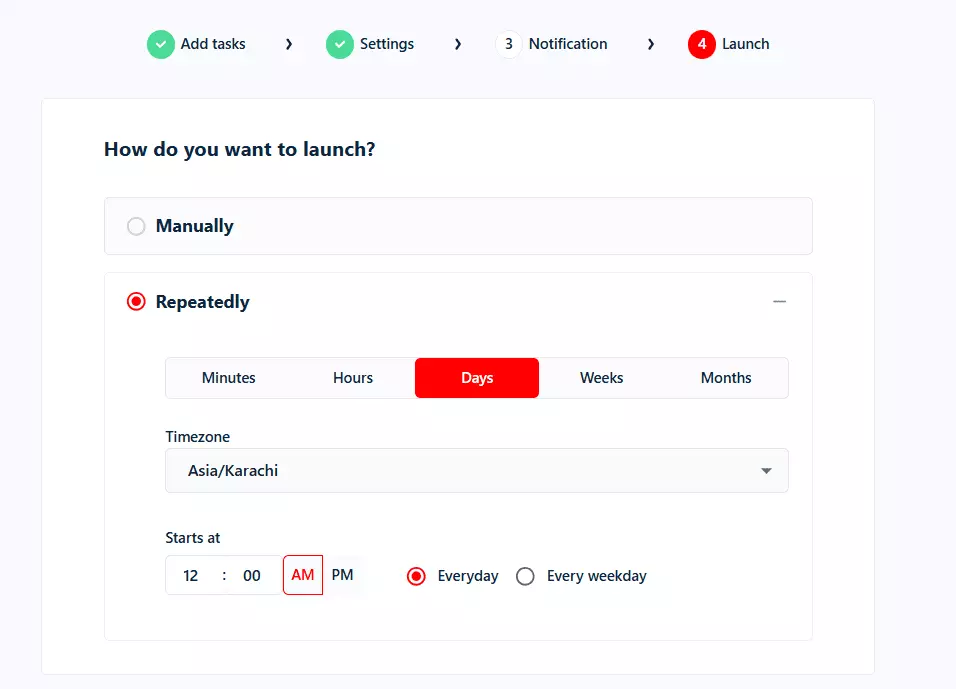956x689 pixels.
Task: Select the Manually launch option
Action: pyautogui.click(x=136, y=226)
